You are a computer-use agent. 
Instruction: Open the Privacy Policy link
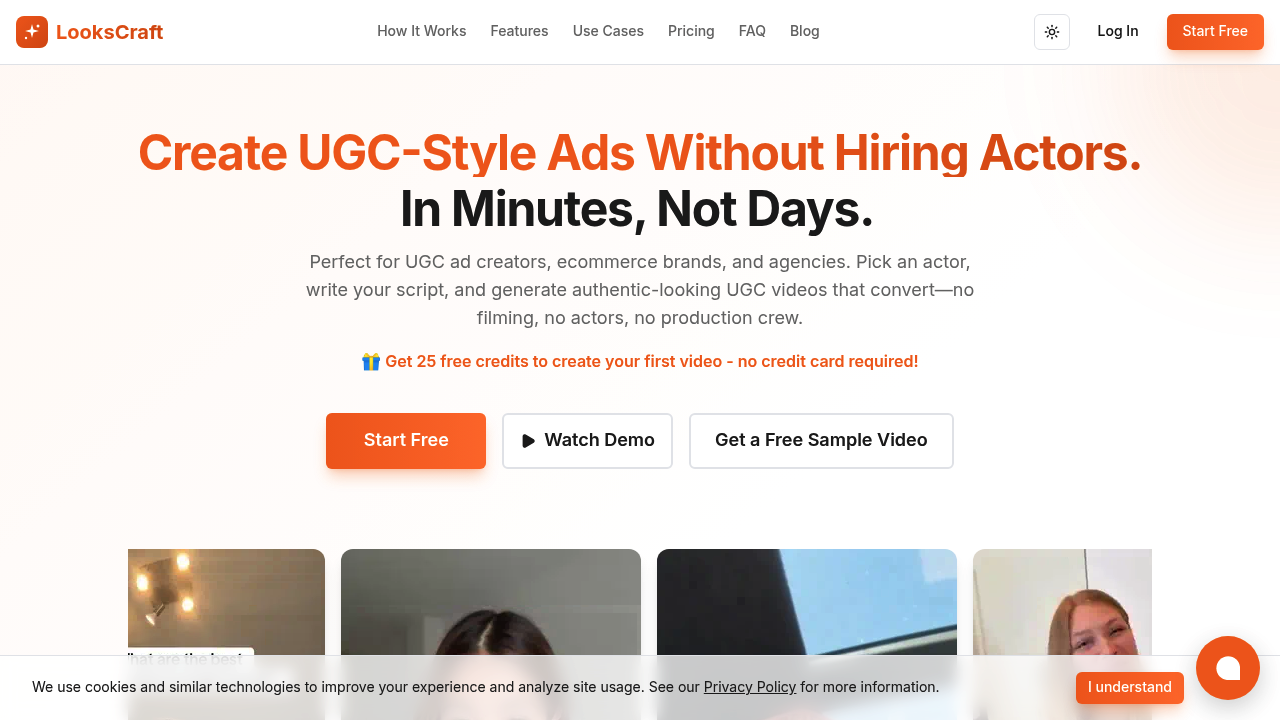(x=750, y=687)
